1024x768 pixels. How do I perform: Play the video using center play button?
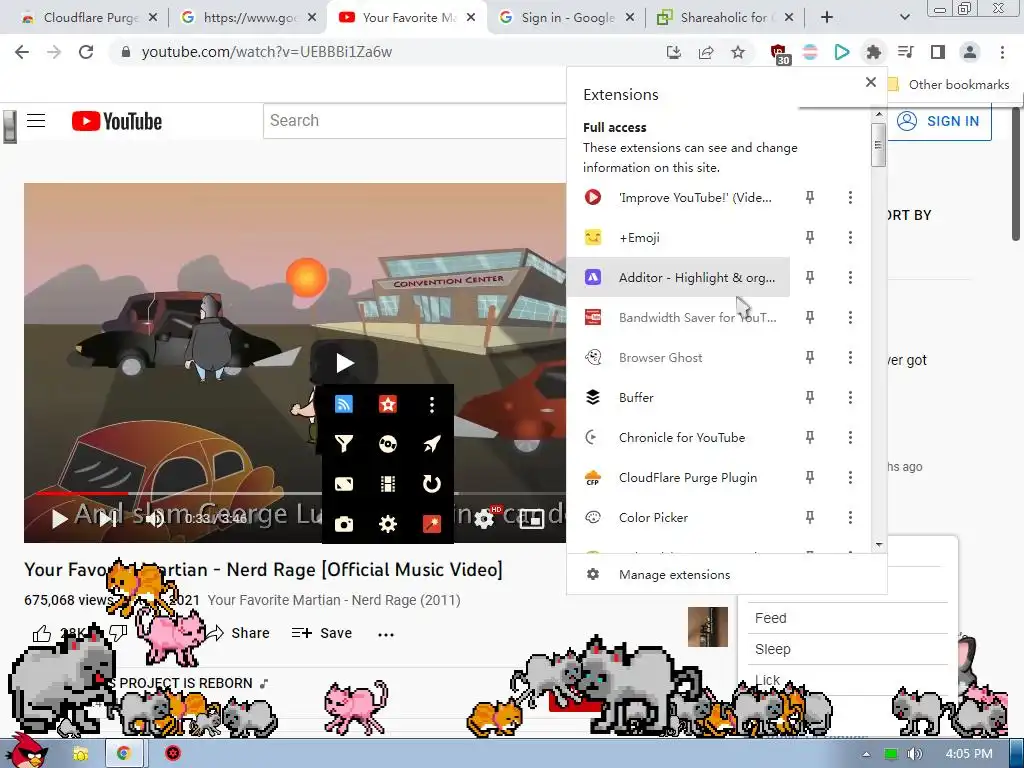(x=344, y=362)
